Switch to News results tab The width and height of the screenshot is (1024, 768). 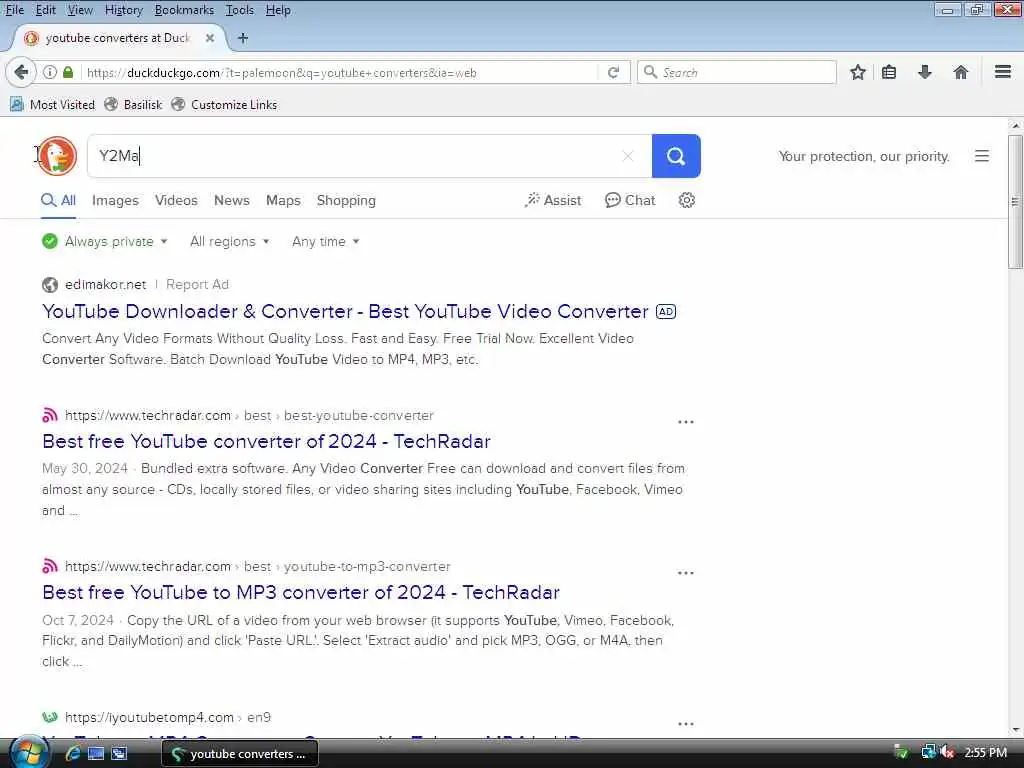click(x=232, y=200)
